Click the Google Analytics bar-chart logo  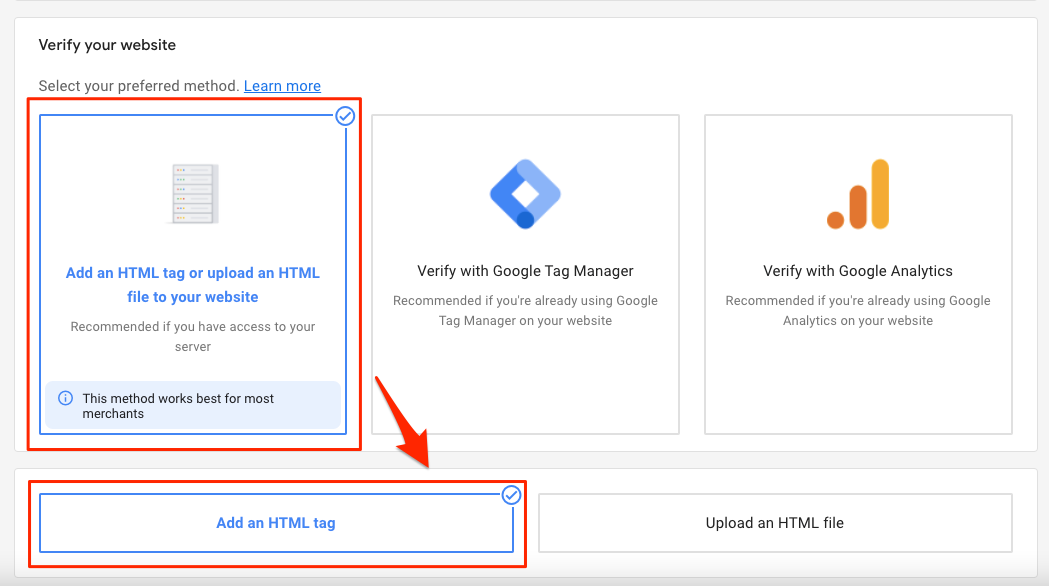[857, 193]
